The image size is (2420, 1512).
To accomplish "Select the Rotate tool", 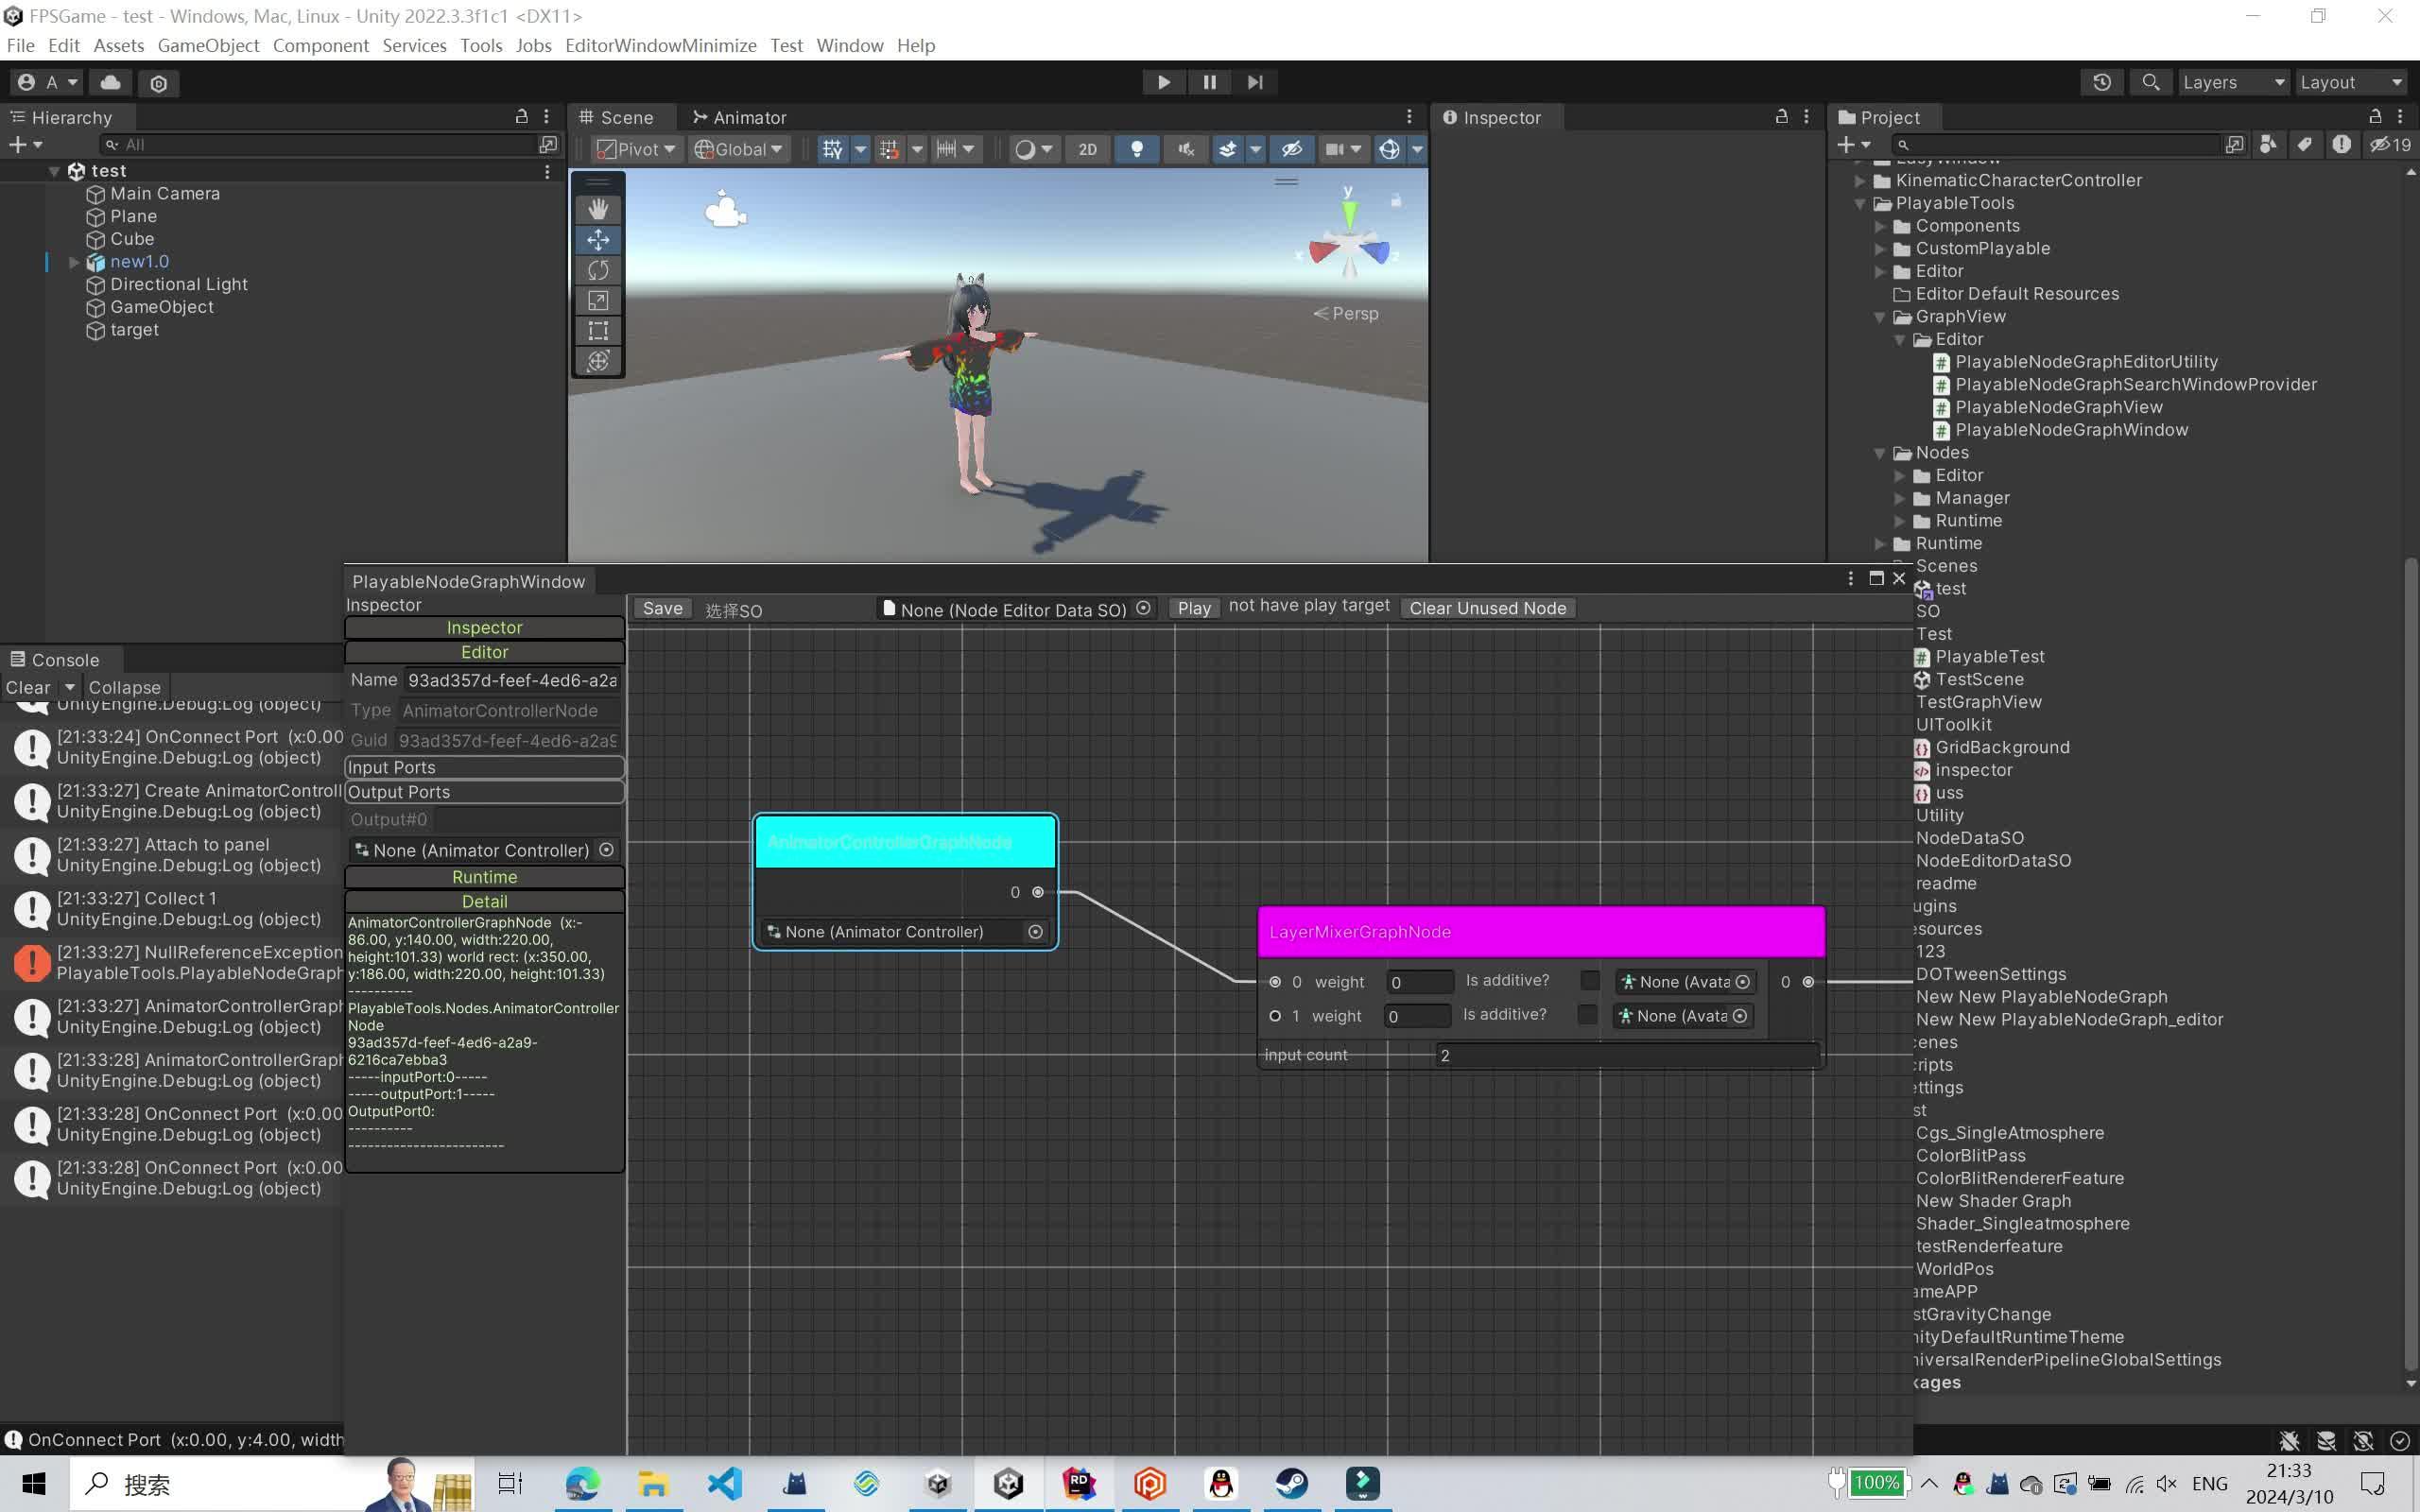I will (x=597, y=270).
